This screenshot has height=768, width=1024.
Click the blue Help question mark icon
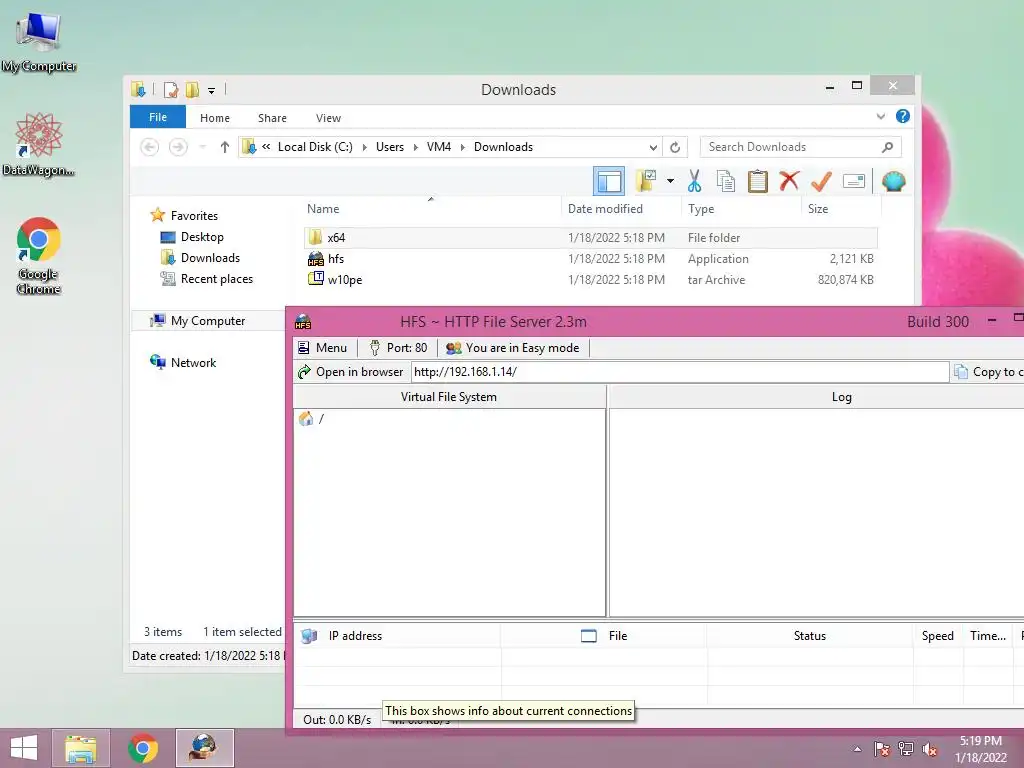(x=903, y=116)
